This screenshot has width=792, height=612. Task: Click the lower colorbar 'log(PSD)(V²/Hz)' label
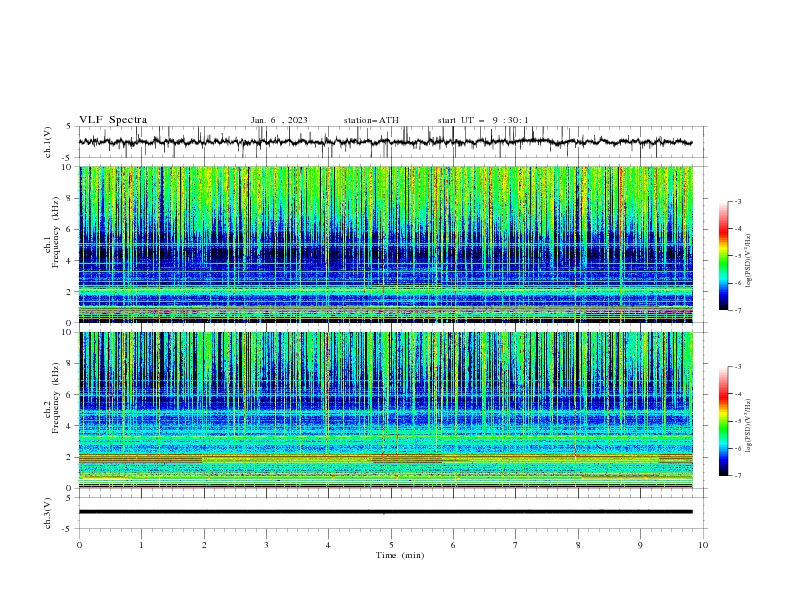(749, 425)
